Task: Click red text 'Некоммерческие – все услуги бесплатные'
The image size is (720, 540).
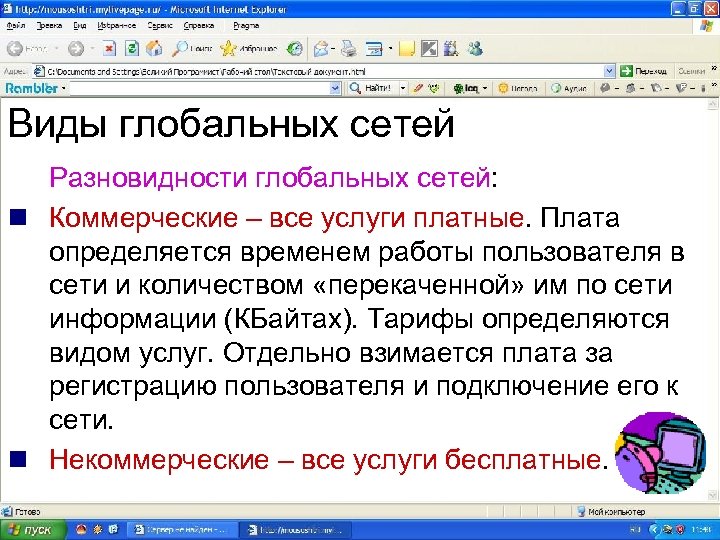Action: [x=325, y=459]
